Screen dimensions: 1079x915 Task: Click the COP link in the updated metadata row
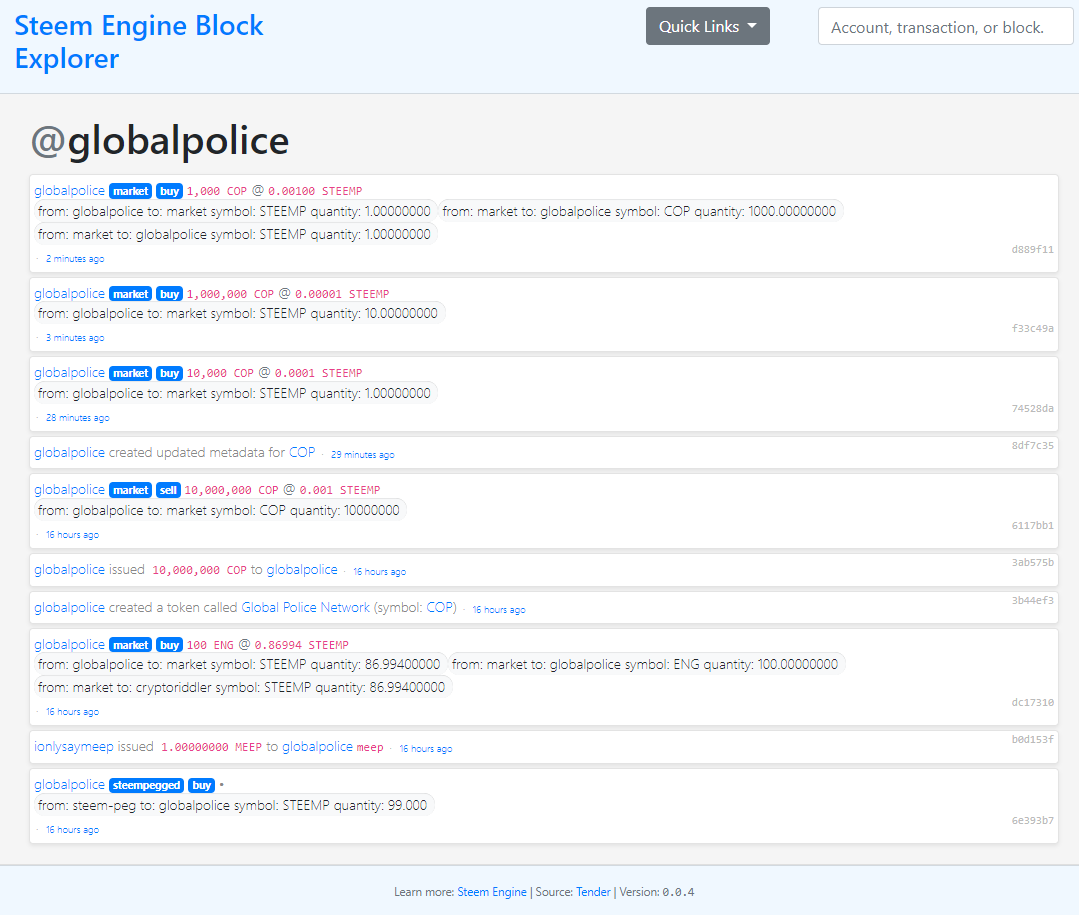(302, 453)
